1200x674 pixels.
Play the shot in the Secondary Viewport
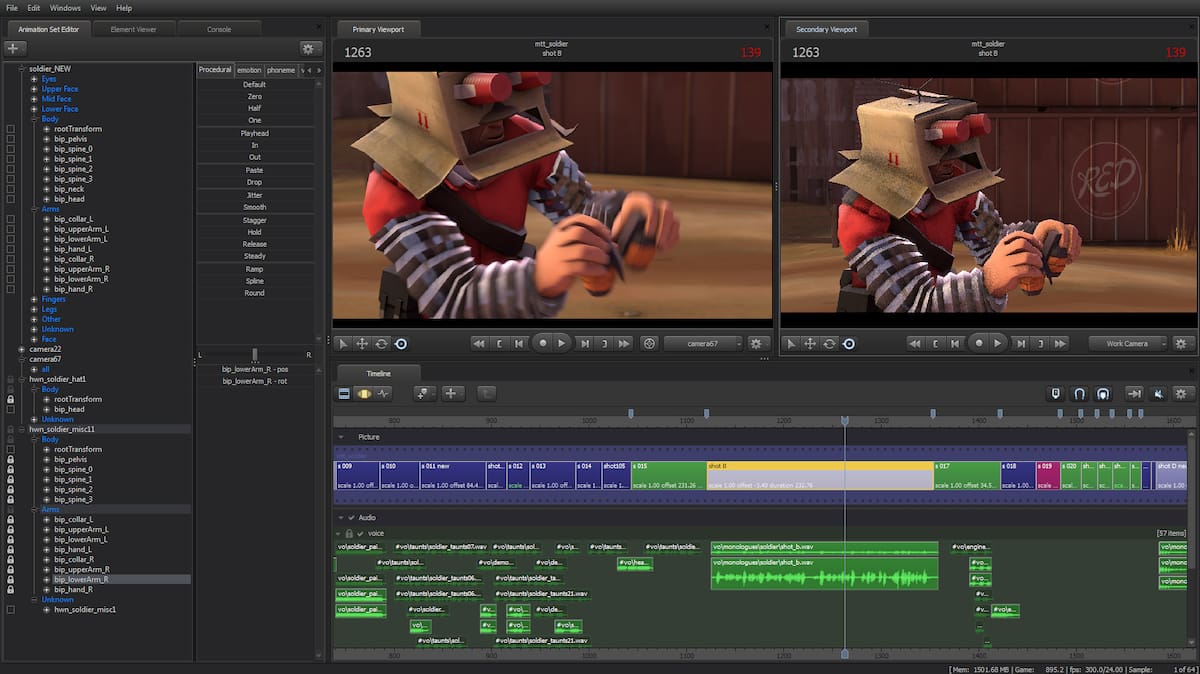[x=998, y=343]
